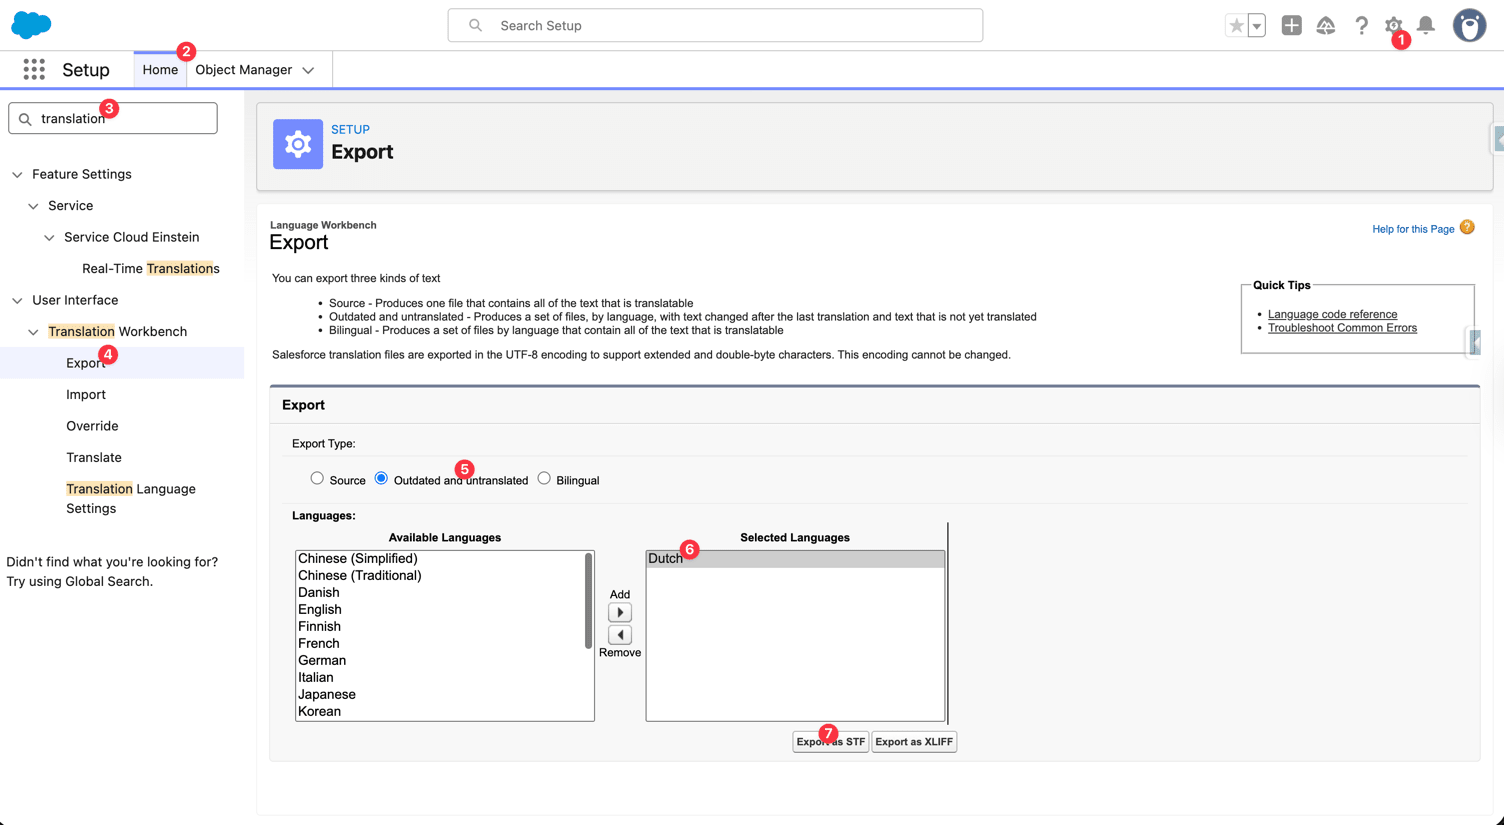The image size is (1504, 825).
Task: Click the Export as XLIFF button
Action: (914, 742)
